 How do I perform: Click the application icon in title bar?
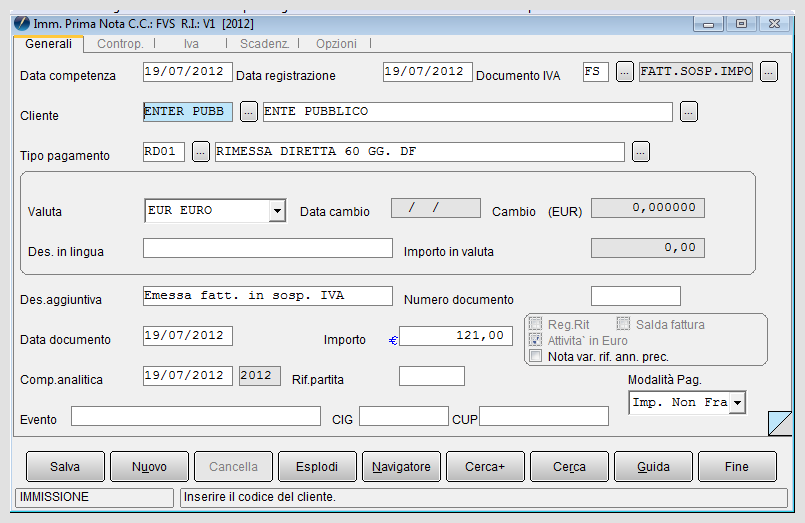[x=22, y=24]
